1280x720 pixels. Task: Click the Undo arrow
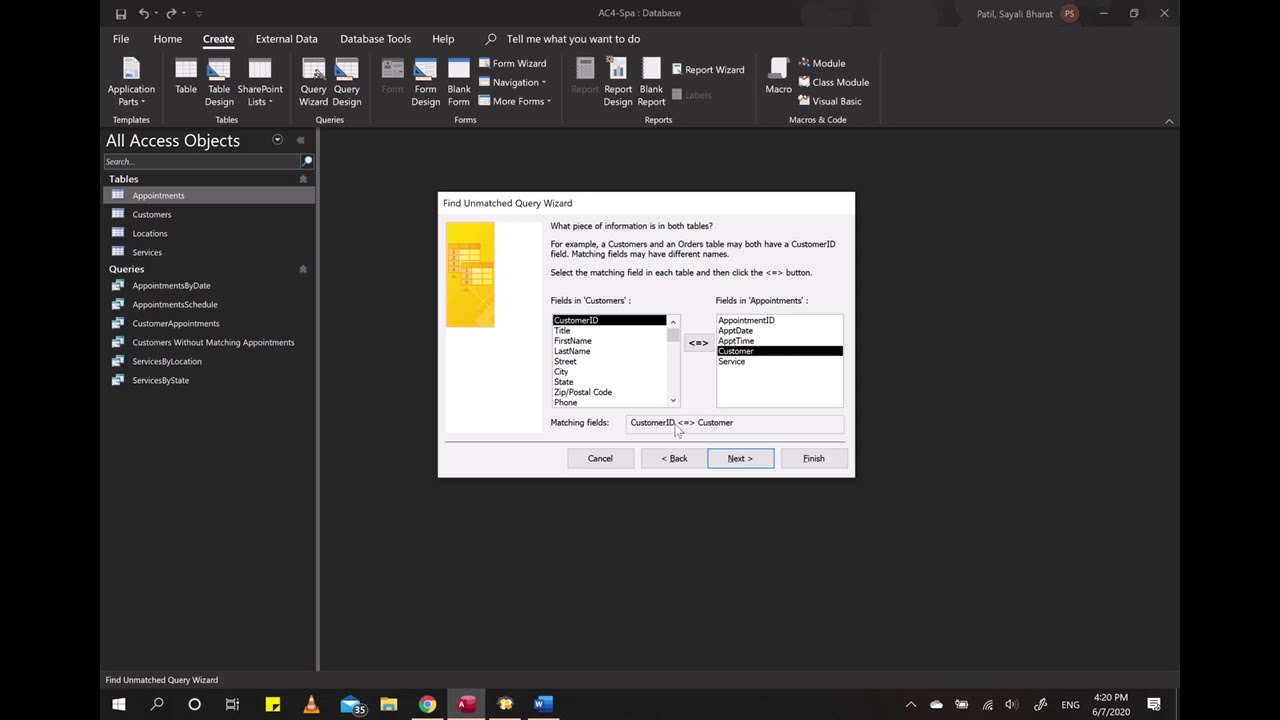[x=144, y=14]
